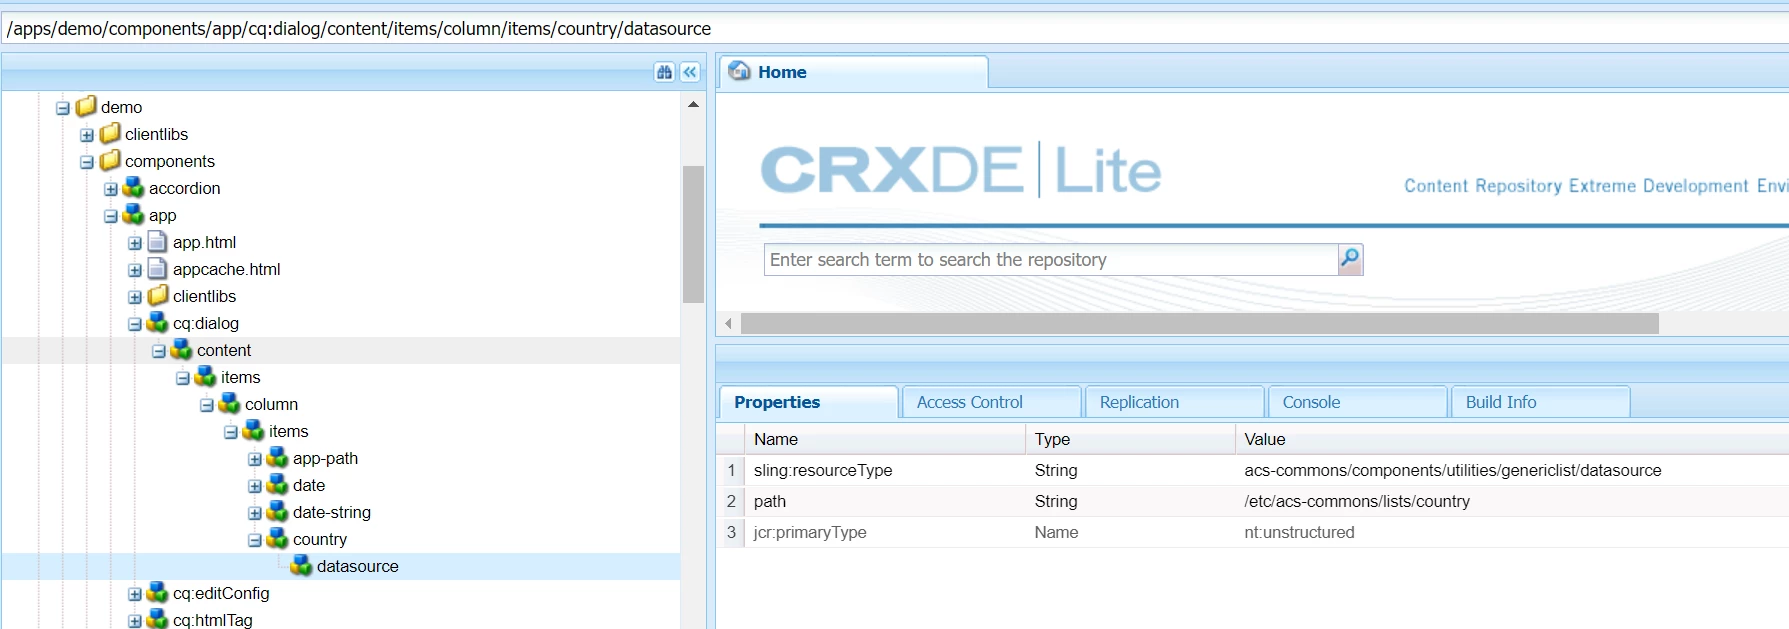Image resolution: width=1789 pixels, height=629 pixels.
Task: Click the node path address field
Action: [x=894, y=28]
